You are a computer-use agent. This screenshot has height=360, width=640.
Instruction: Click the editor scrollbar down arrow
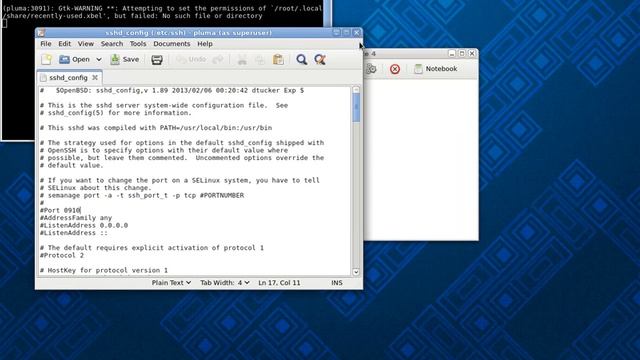(x=356, y=272)
